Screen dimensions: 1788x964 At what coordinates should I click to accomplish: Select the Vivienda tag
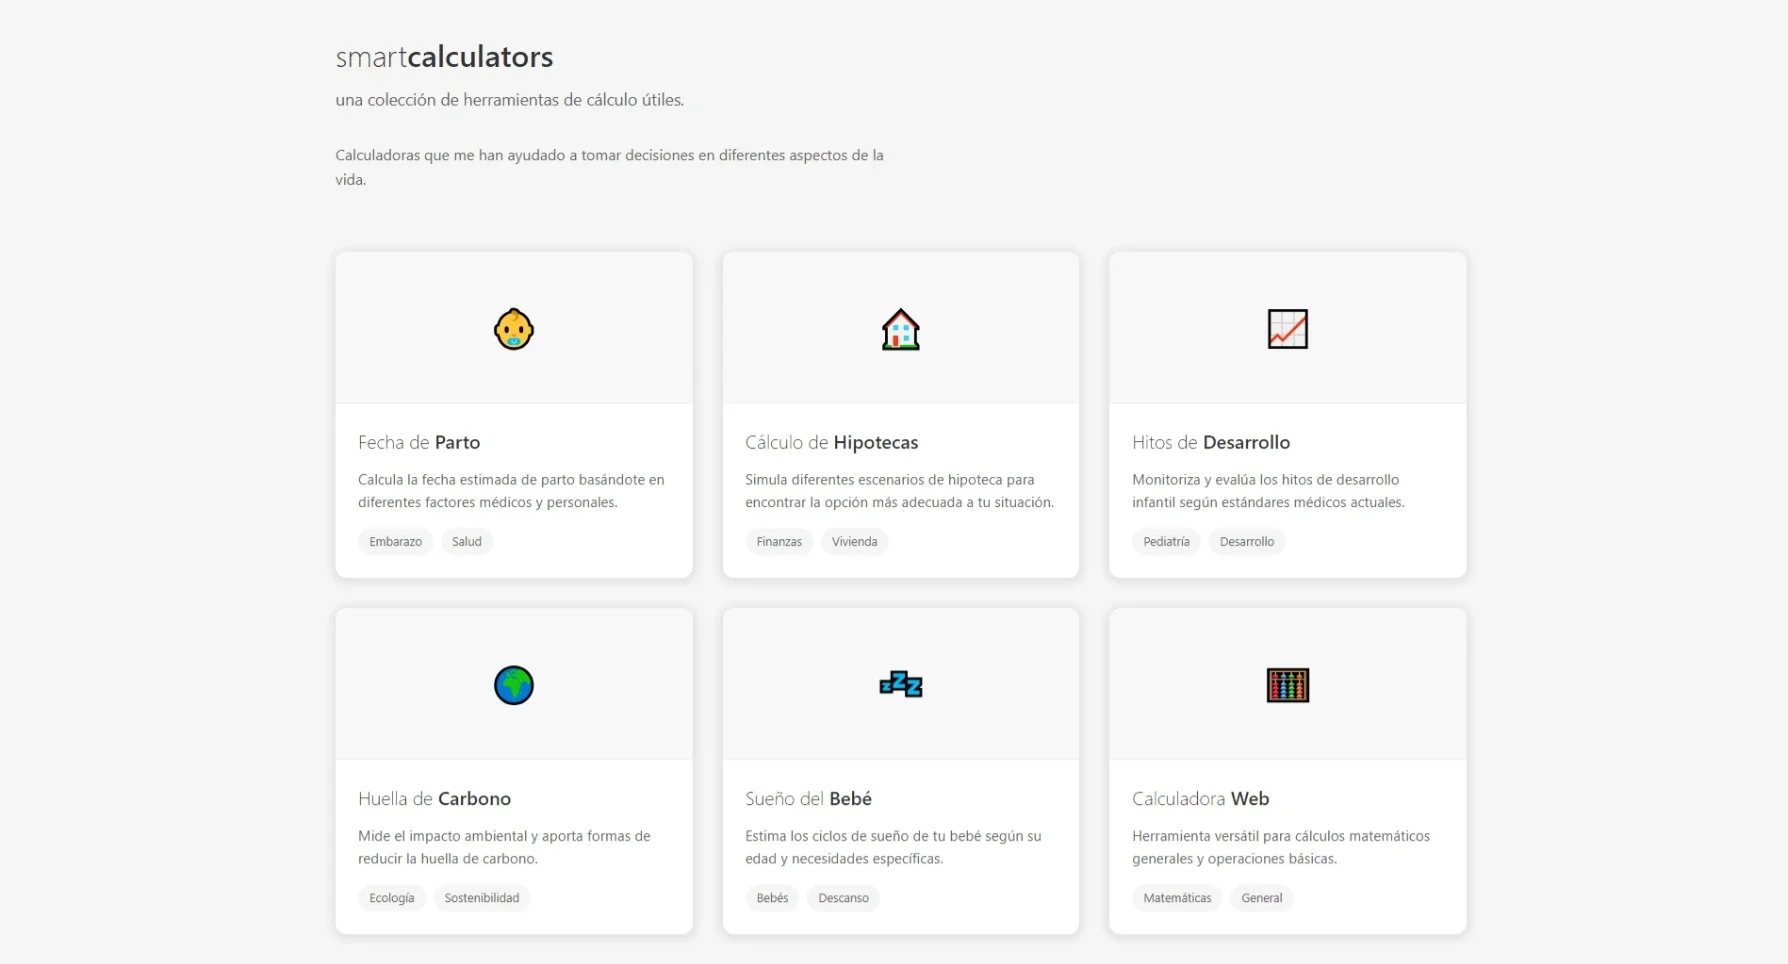coord(854,541)
